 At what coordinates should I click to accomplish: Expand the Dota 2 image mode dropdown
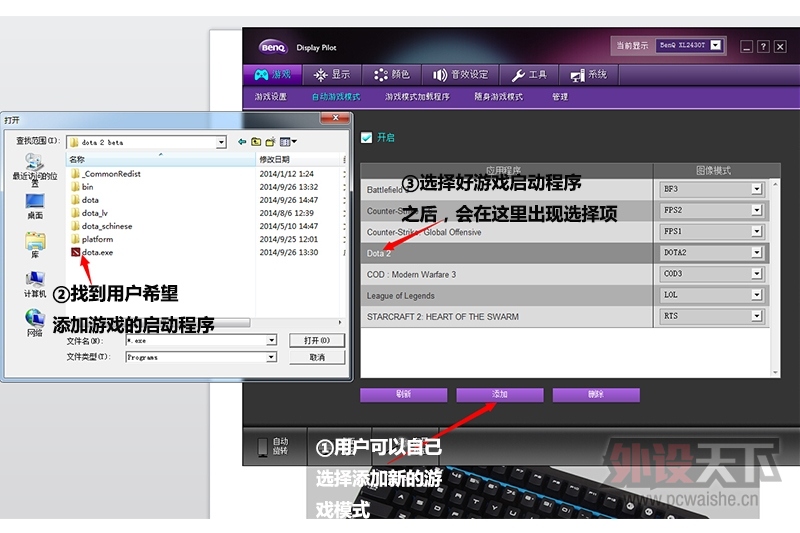pos(756,253)
